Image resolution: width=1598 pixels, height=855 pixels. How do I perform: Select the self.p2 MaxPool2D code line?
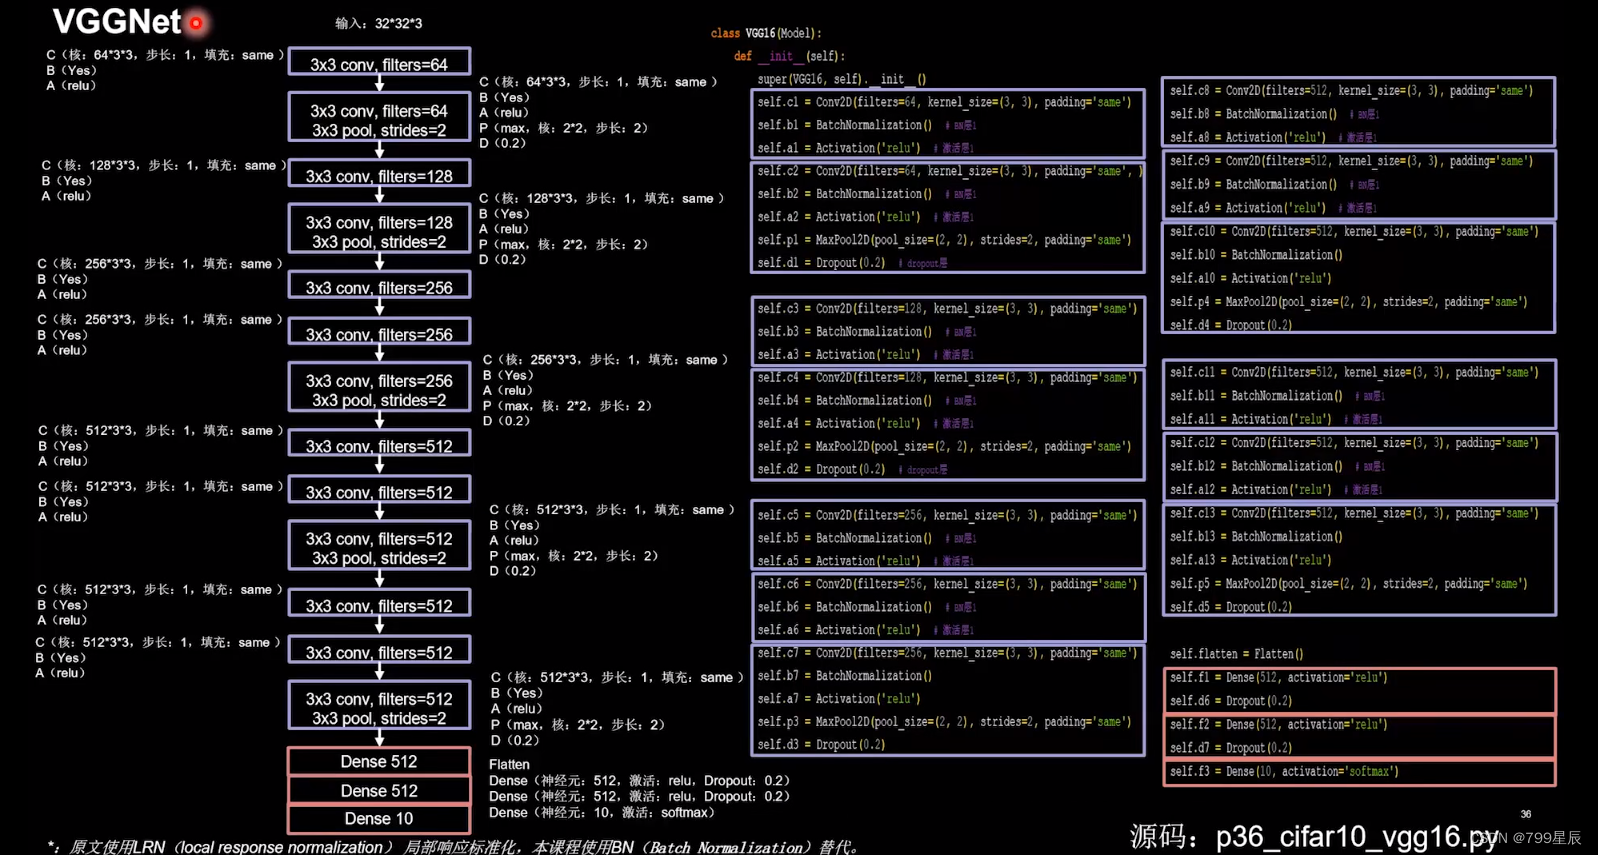tap(944, 447)
